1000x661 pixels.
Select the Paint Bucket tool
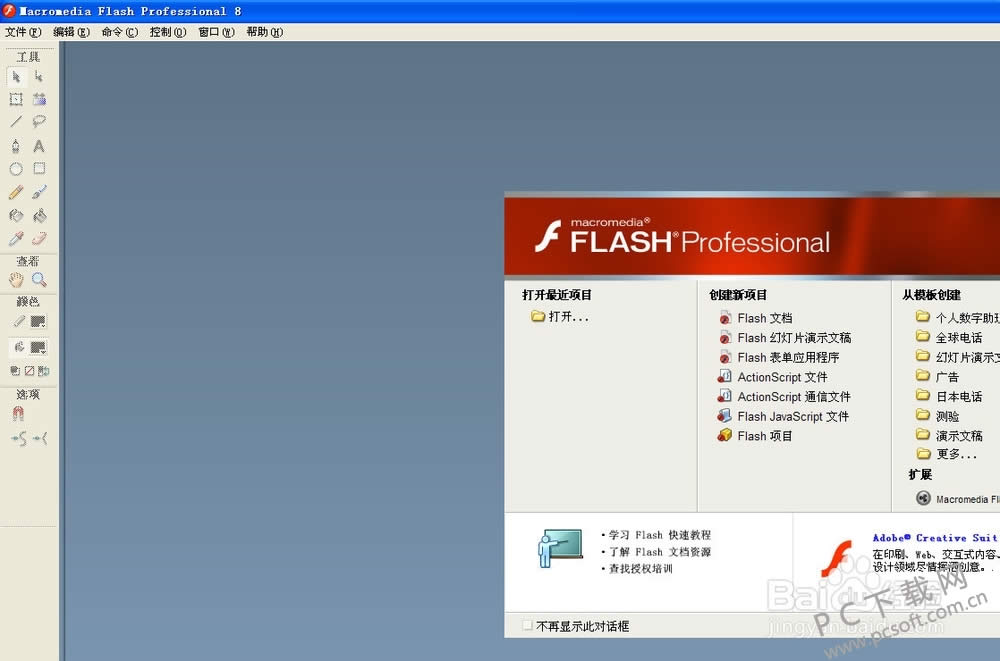pyautogui.click(x=39, y=215)
